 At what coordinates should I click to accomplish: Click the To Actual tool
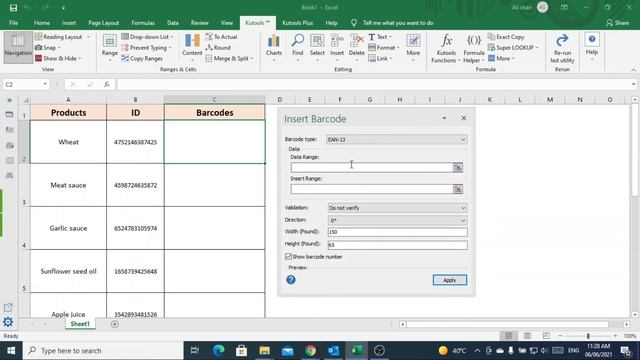click(x=221, y=37)
